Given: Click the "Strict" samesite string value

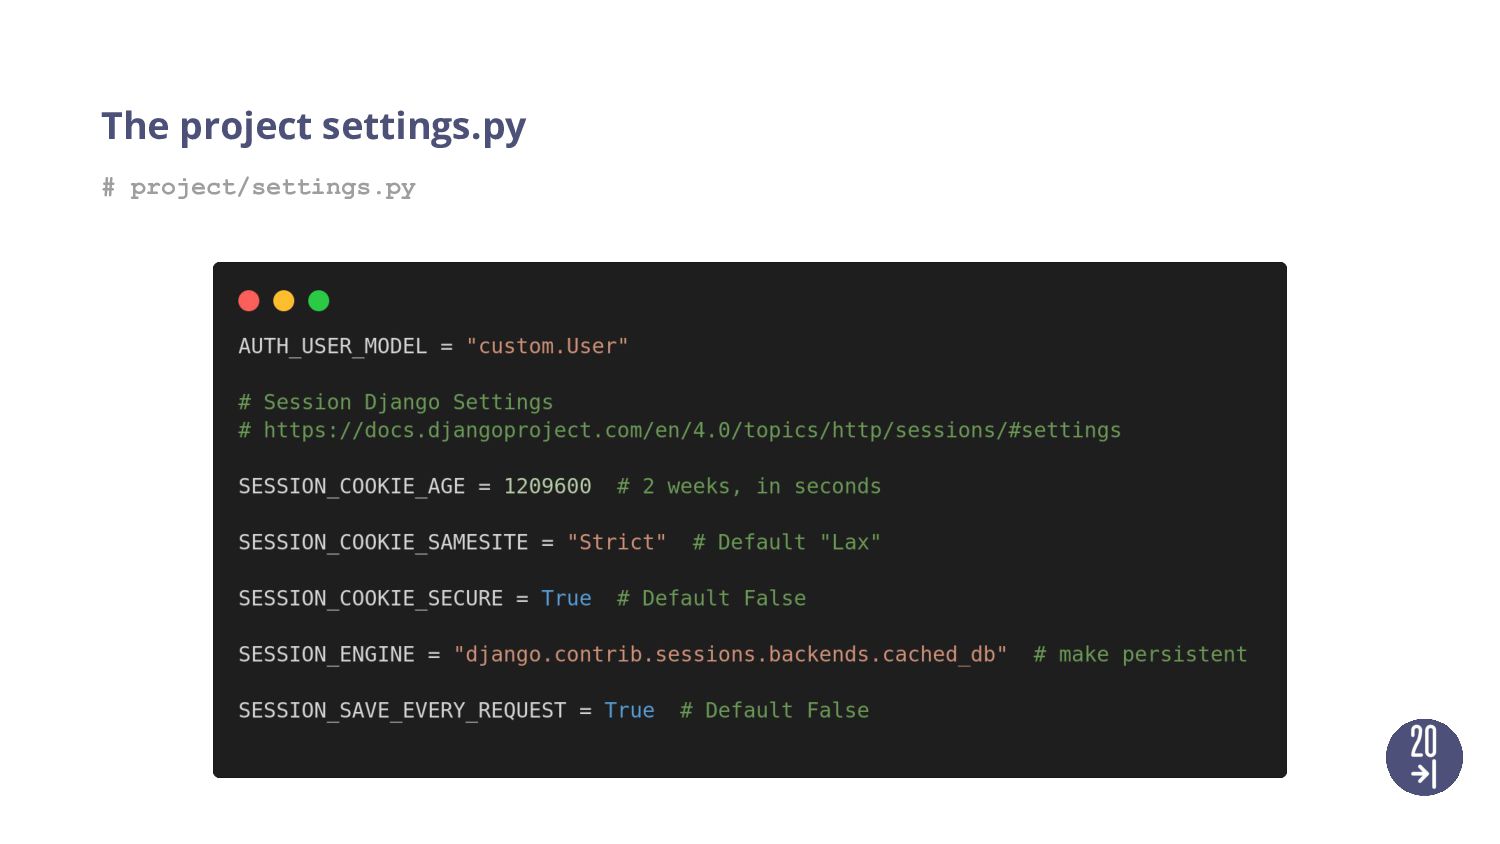Looking at the screenshot, I should point(616,542).
